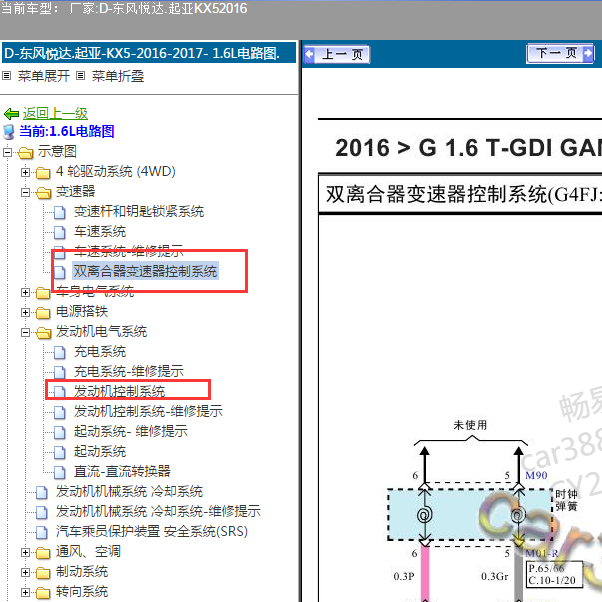Click the small icon before 菜单折叠
This screenshot has width=602, height=602.
tap(80, 76)
